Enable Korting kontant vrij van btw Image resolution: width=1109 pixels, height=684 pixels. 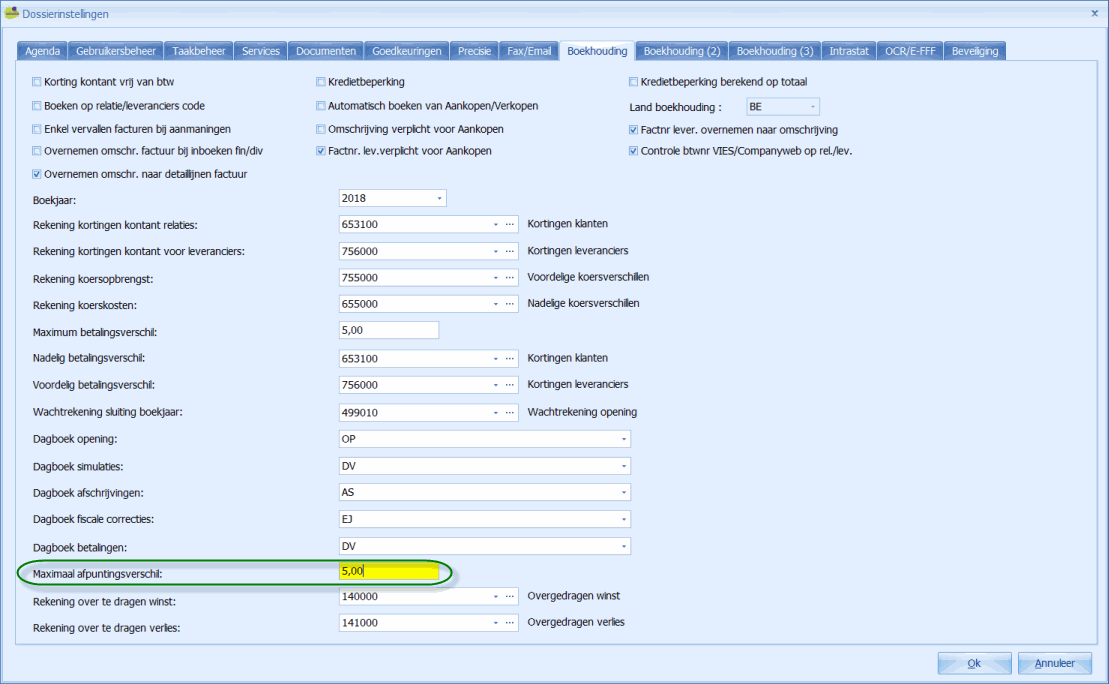click(37, 82)
